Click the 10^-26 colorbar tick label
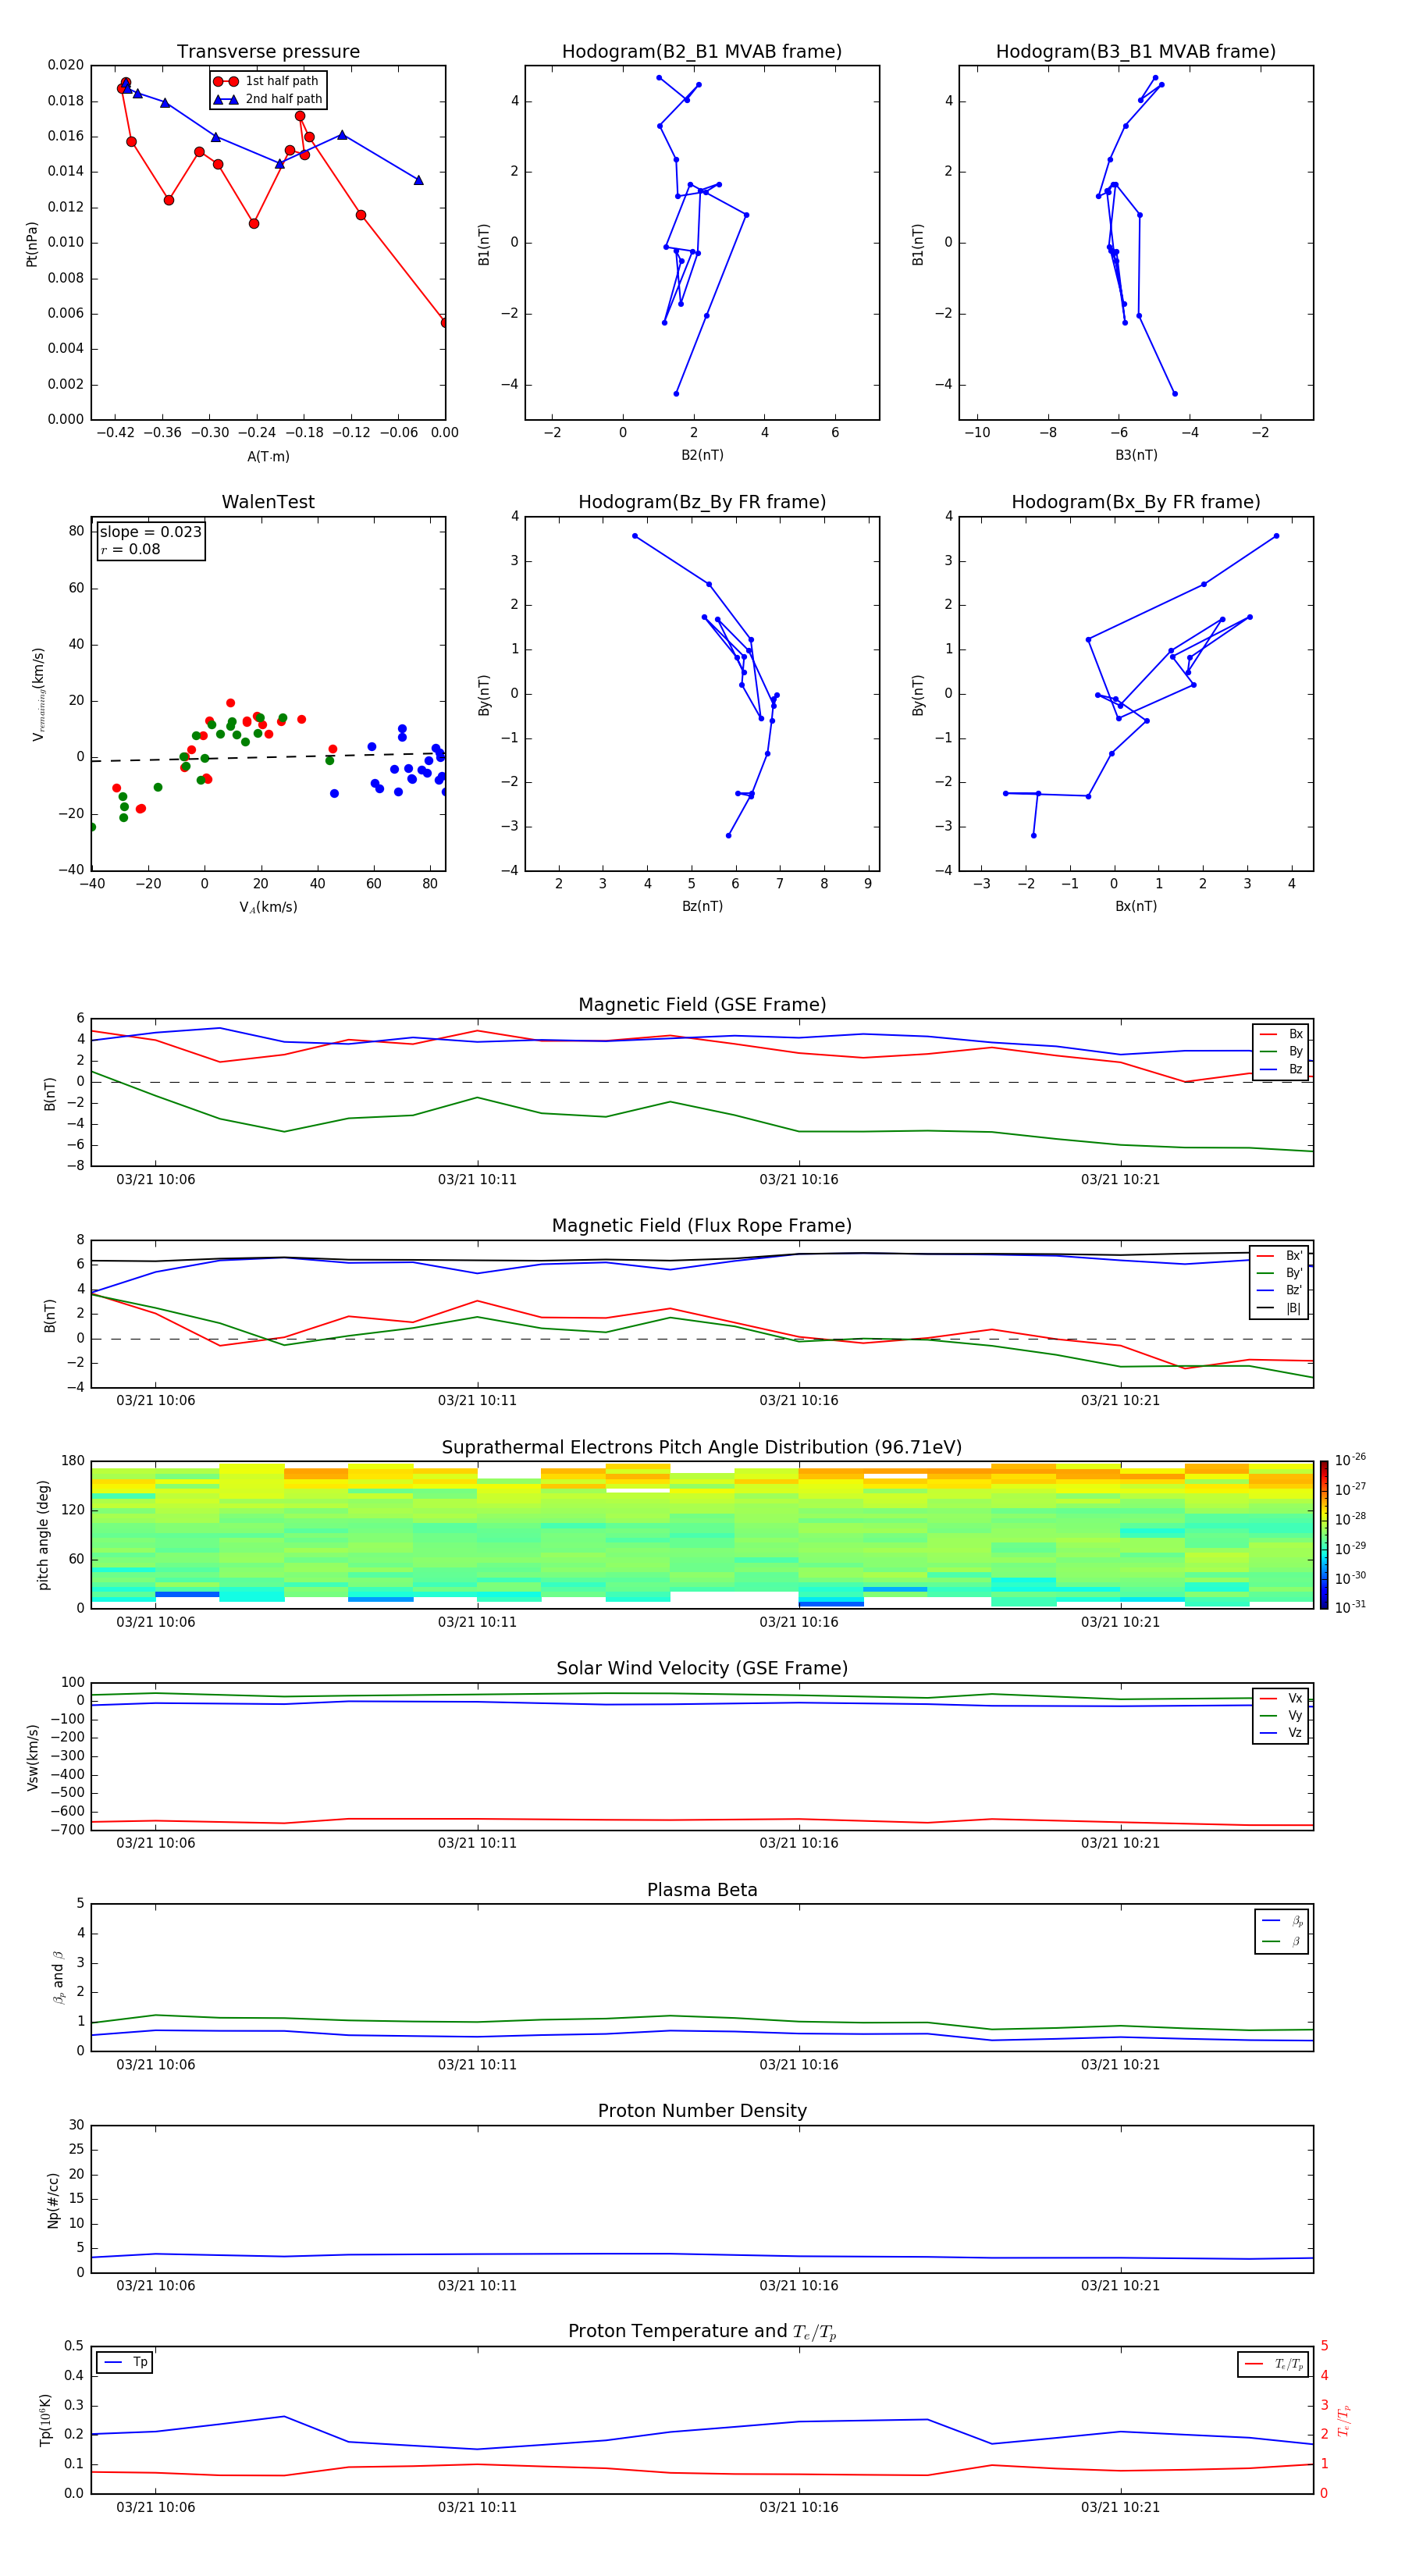 [1350, 1460]
